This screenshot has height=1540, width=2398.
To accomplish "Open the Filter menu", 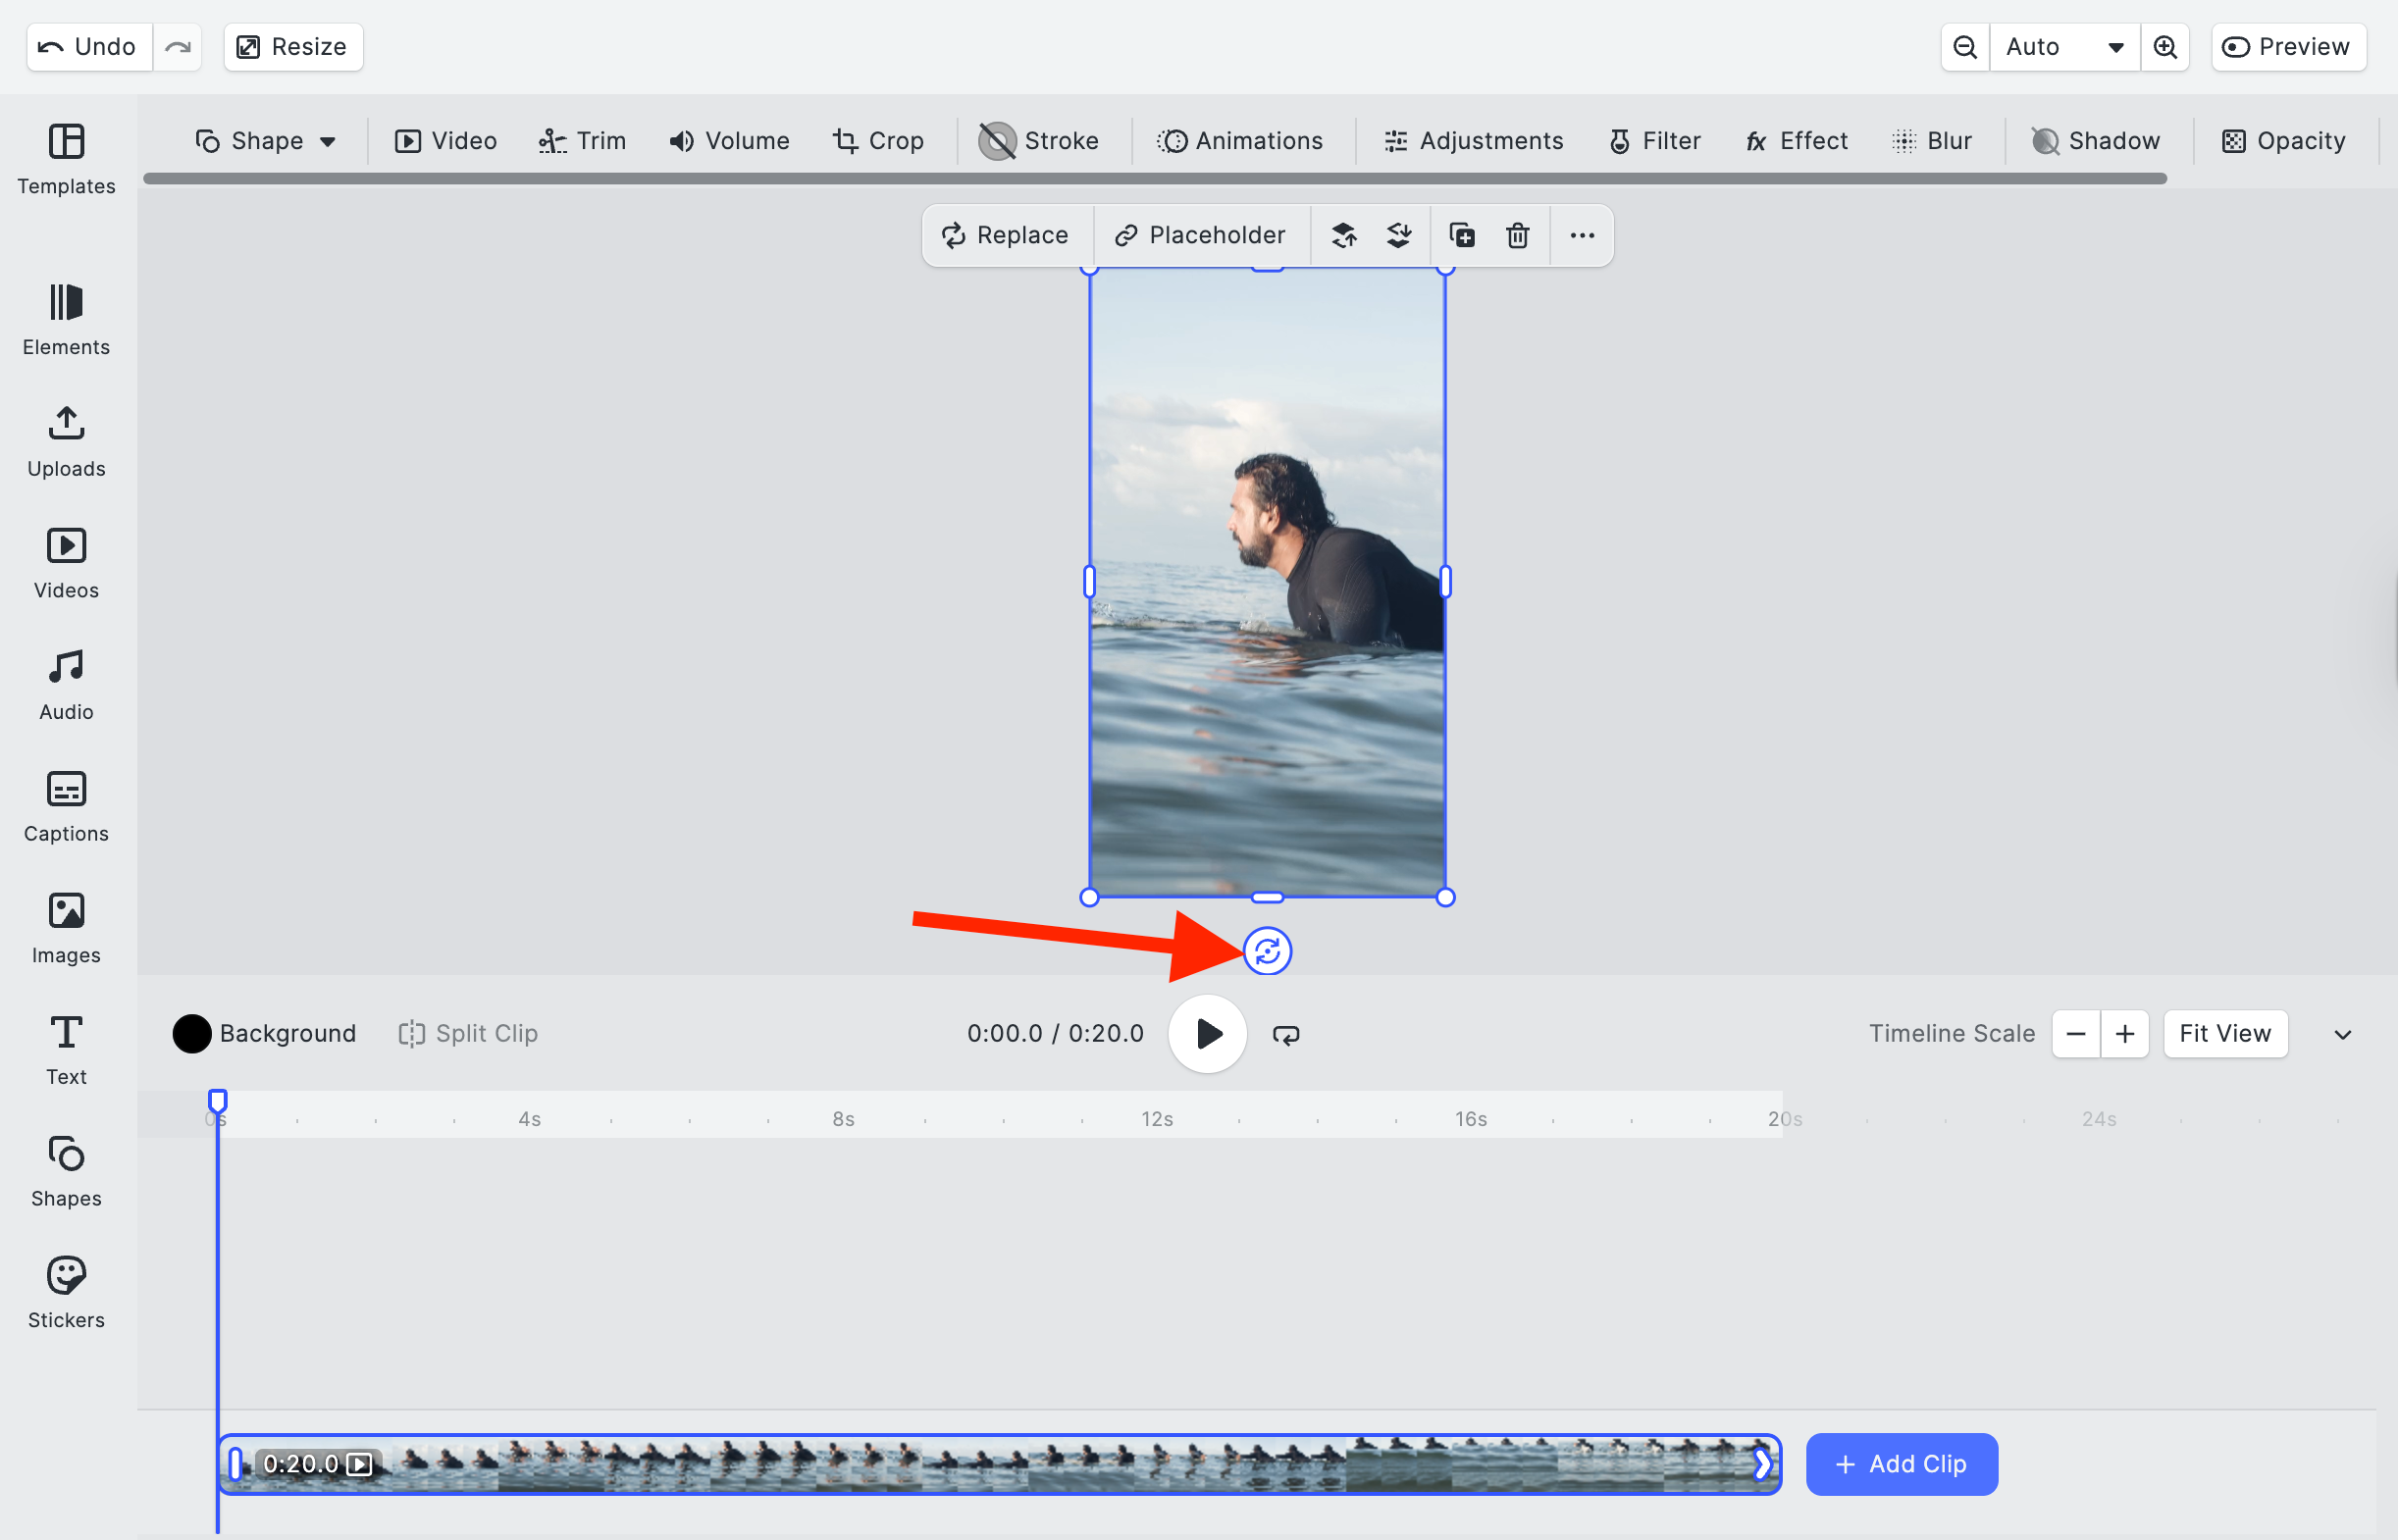I will pyautogui.click(x=1654, y=141).
